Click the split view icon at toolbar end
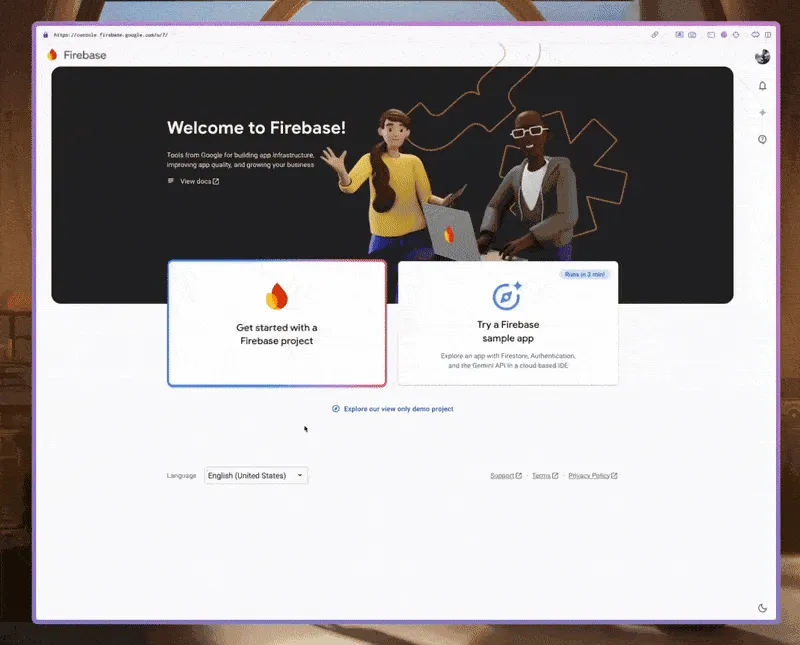 [x=768, y=34]
